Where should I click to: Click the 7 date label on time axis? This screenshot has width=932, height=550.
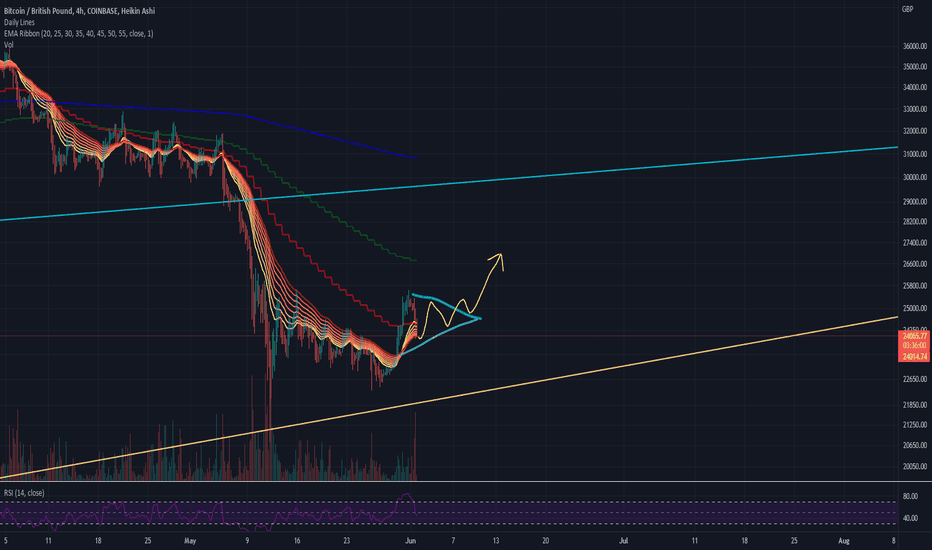pos(453,541)
